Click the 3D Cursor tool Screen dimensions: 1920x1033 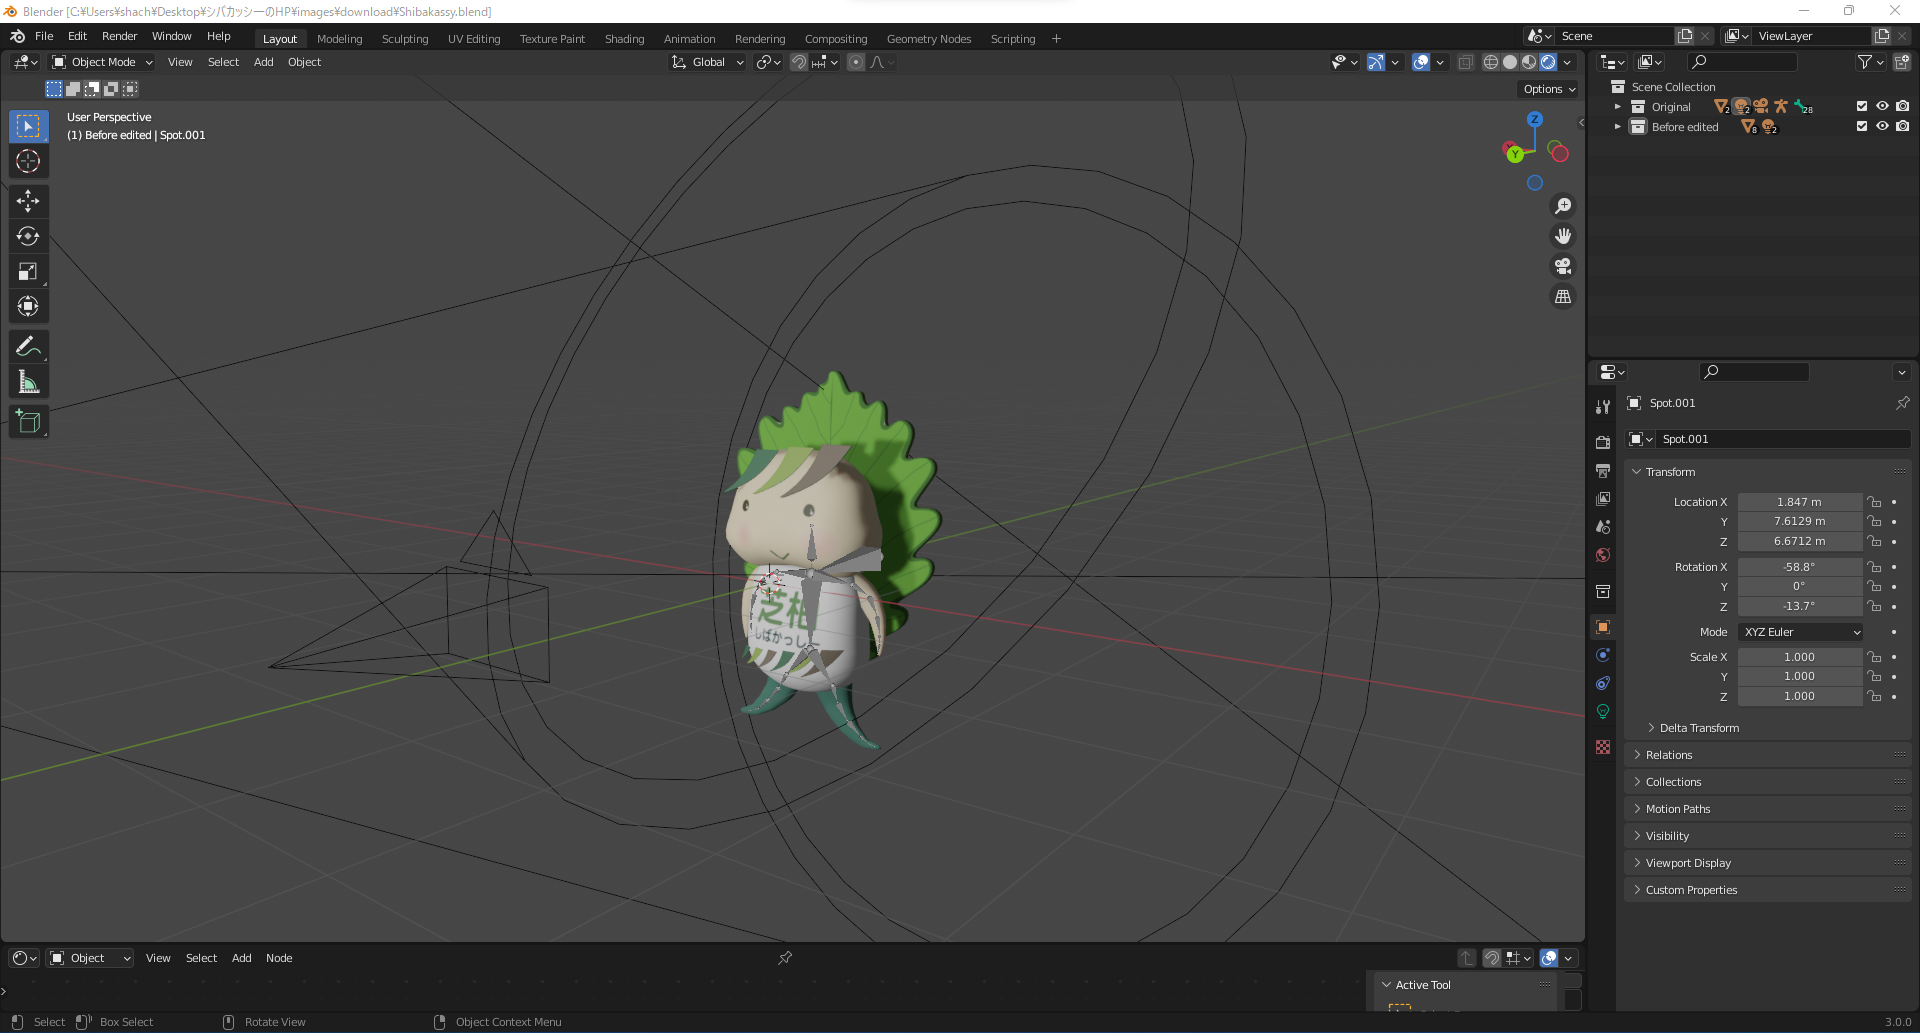[28, 161]
